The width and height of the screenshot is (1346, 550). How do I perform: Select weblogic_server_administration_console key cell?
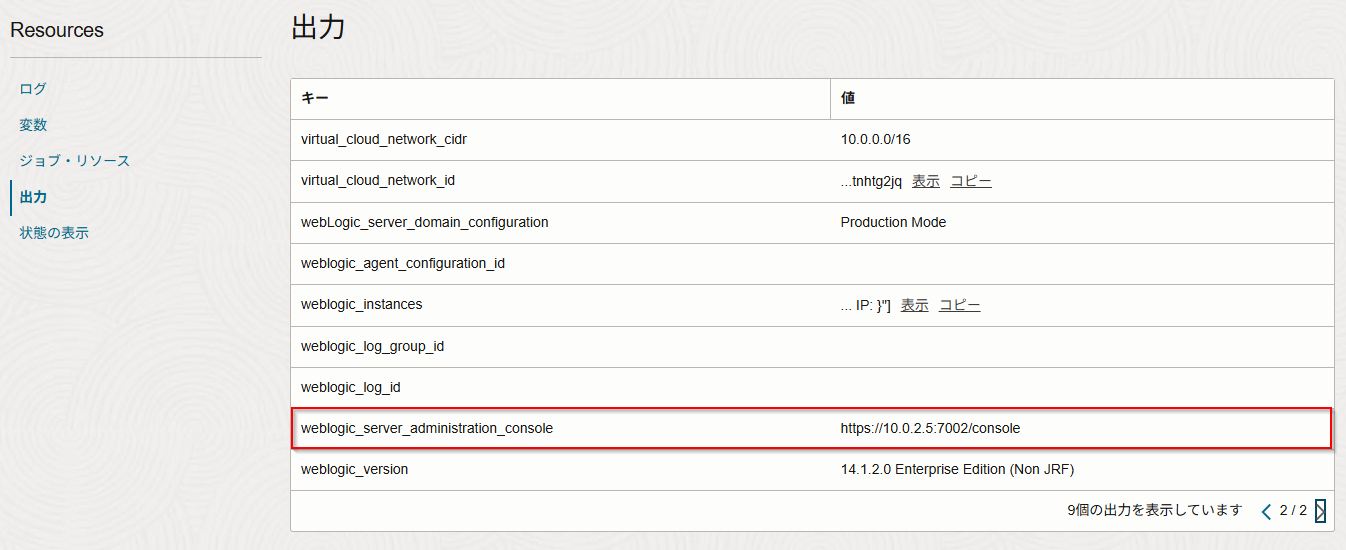[427, 428]
